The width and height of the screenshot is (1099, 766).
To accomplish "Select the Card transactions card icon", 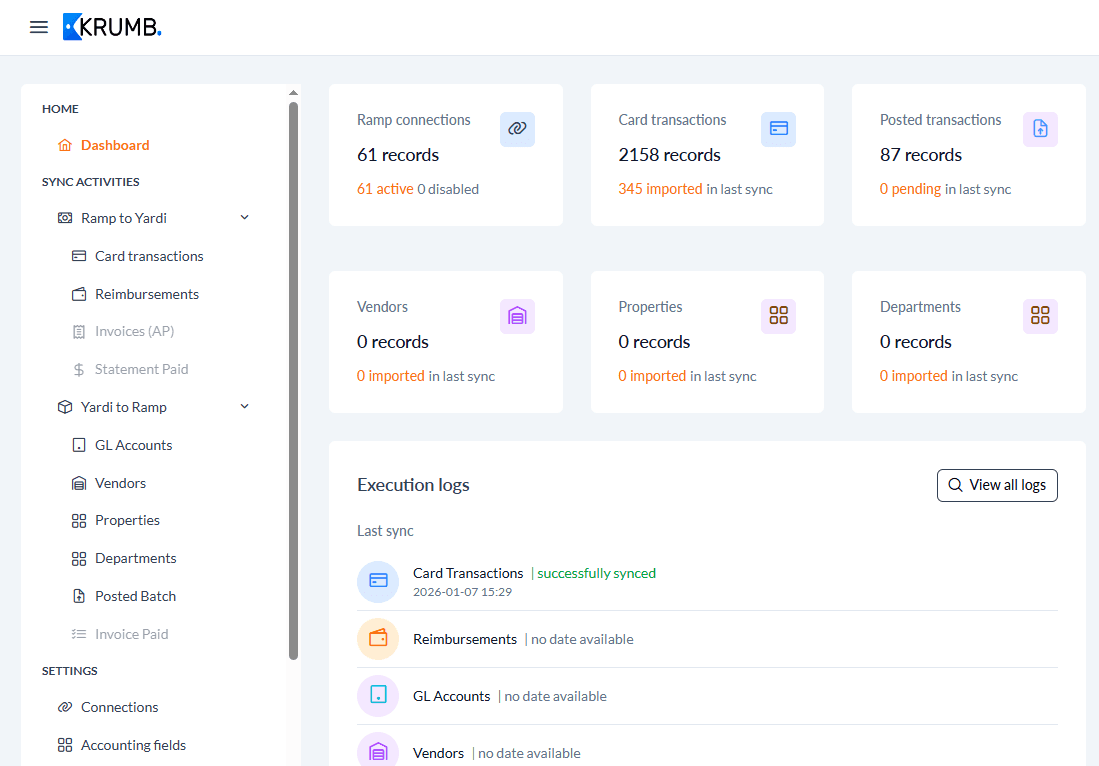I will 778,129.
